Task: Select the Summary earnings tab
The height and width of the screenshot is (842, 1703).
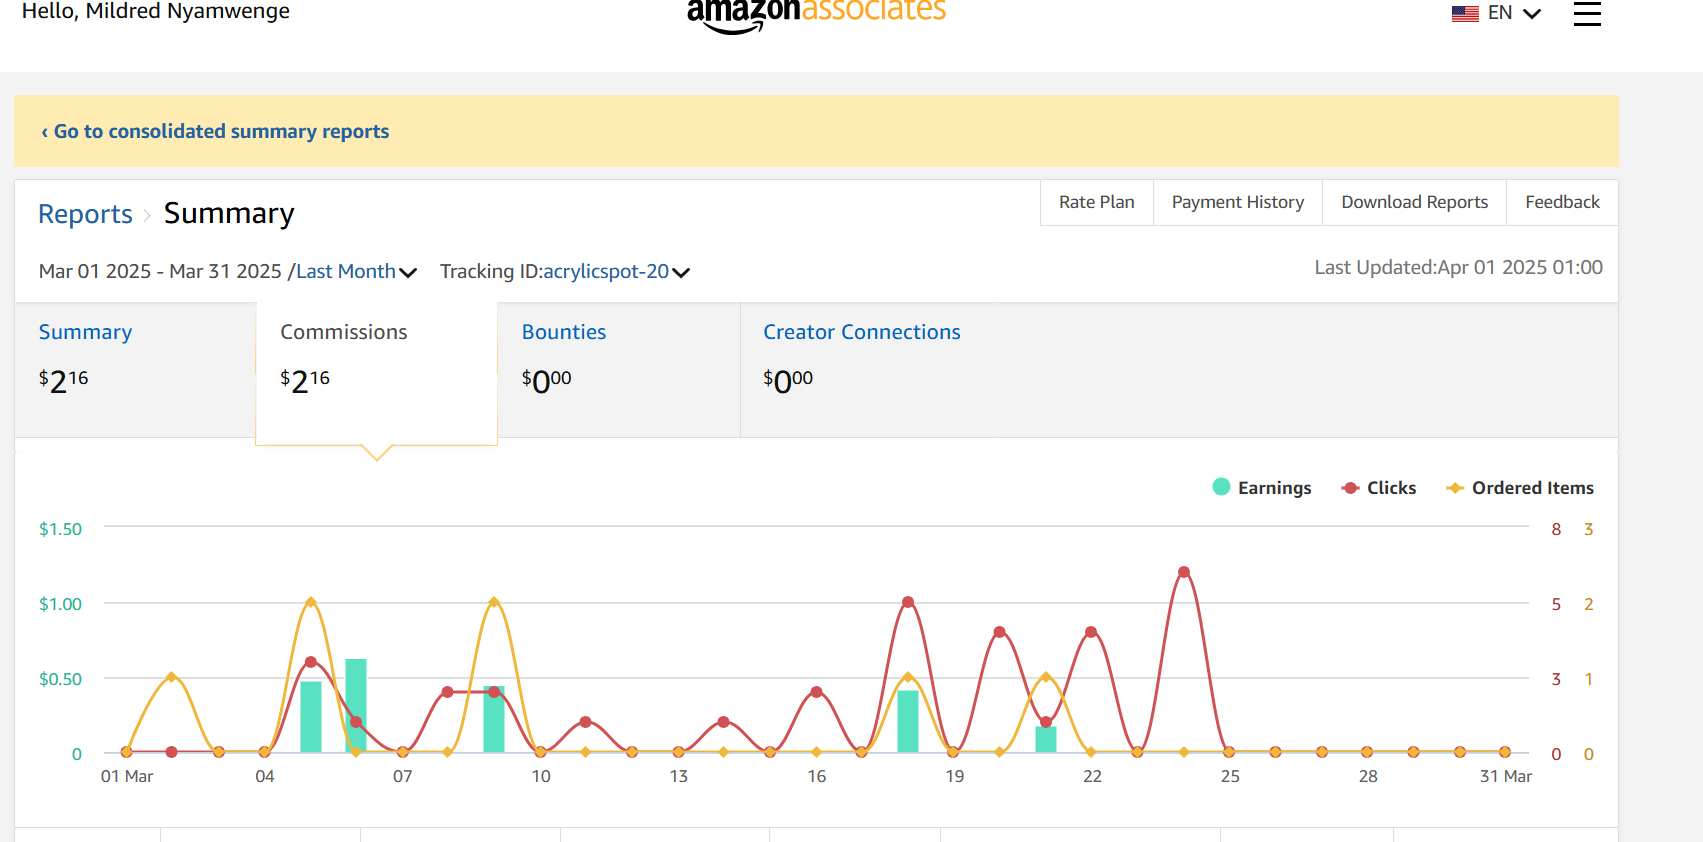Action: point(135,369)
